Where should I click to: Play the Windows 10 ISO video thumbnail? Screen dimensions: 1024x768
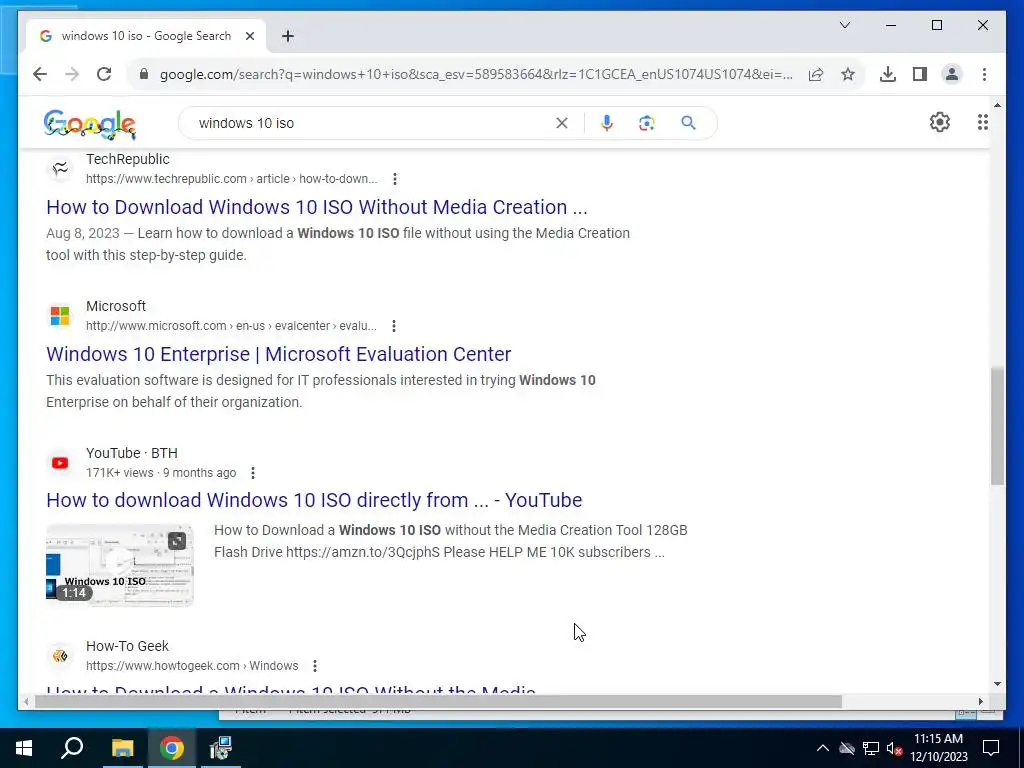click(120, 566)
